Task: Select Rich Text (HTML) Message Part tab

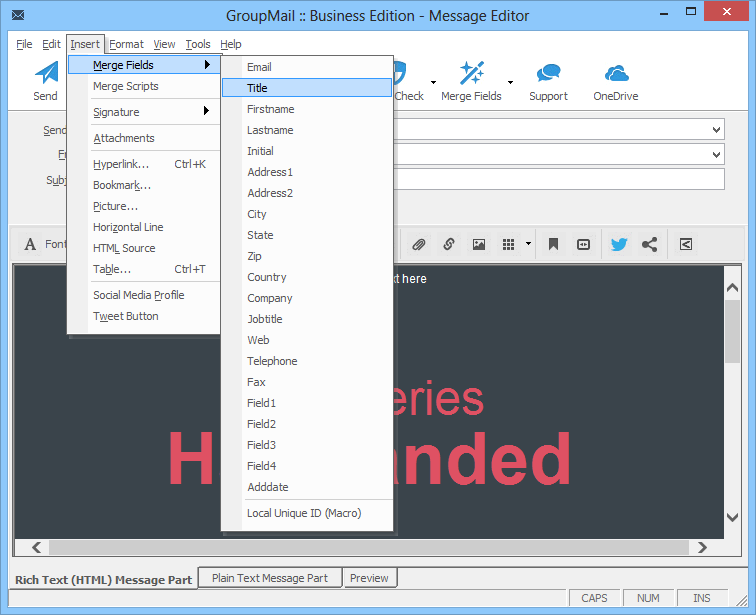Action: click(103, 579)
